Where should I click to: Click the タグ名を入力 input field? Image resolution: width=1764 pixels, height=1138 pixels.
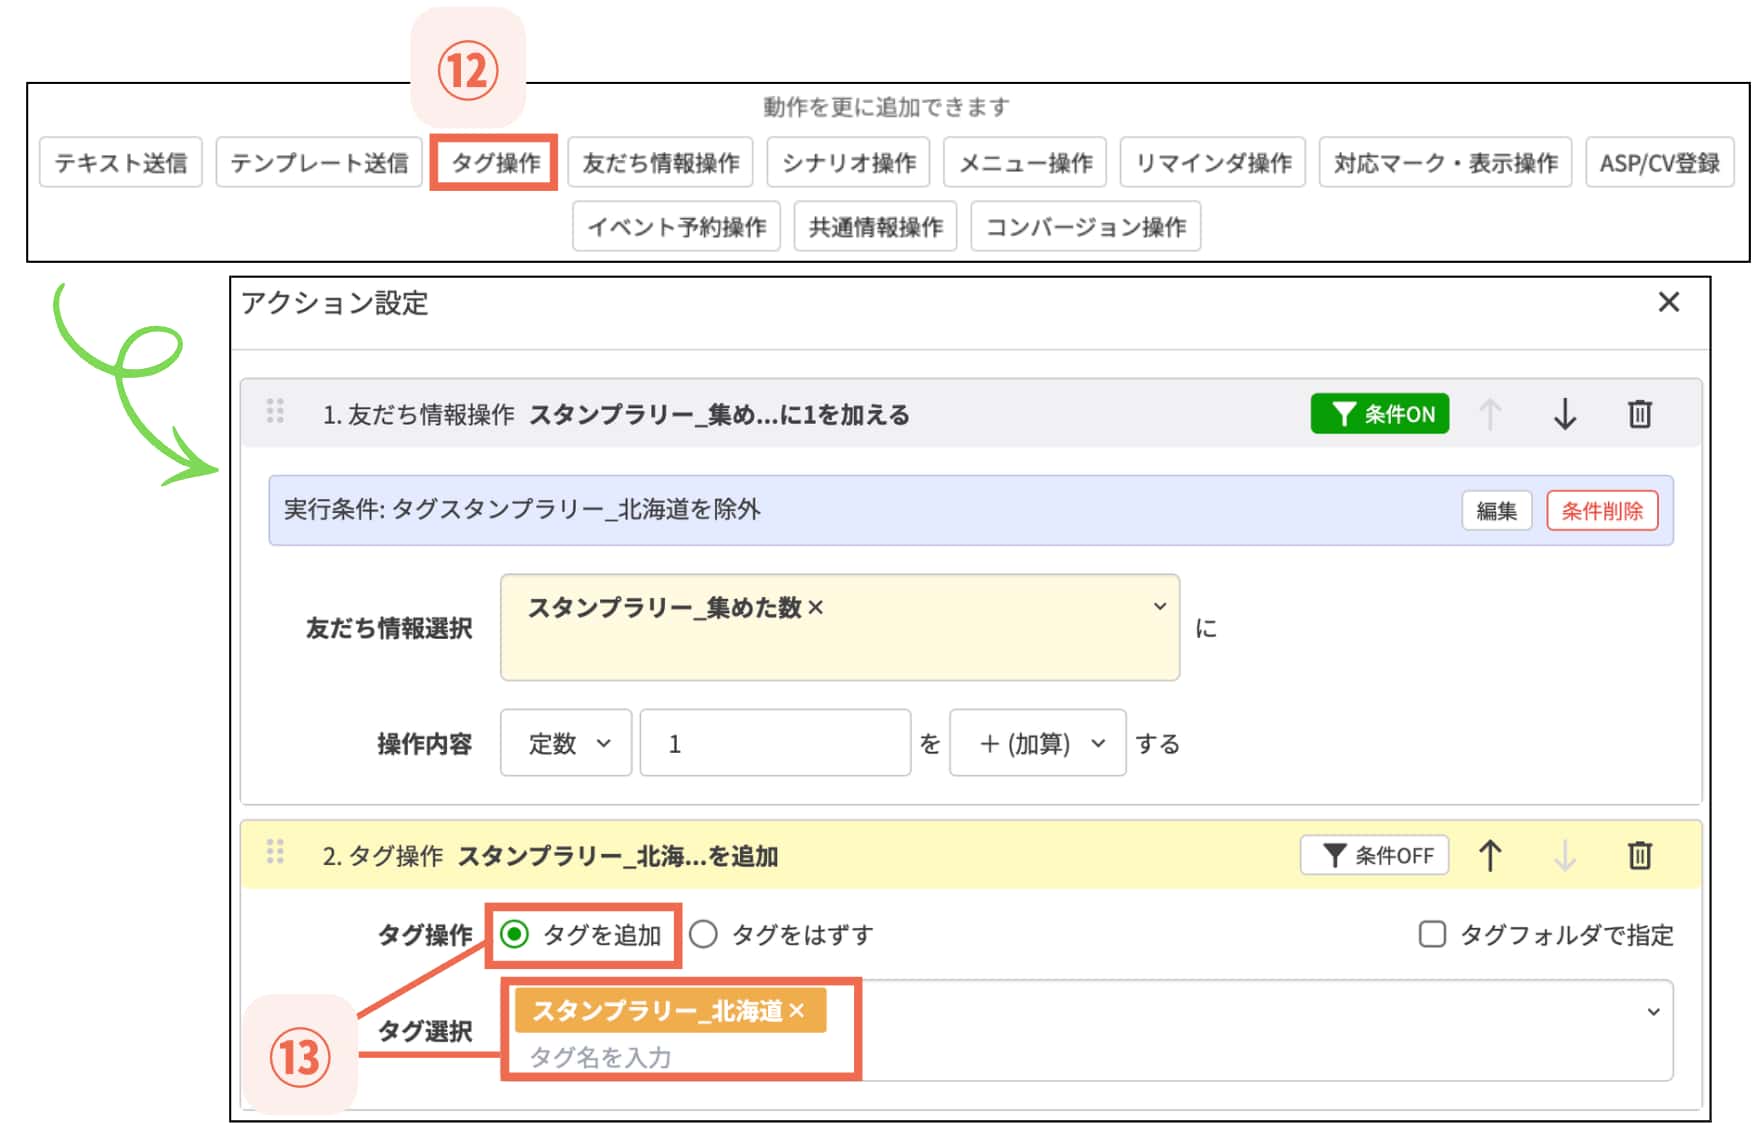coord(680,1057)
